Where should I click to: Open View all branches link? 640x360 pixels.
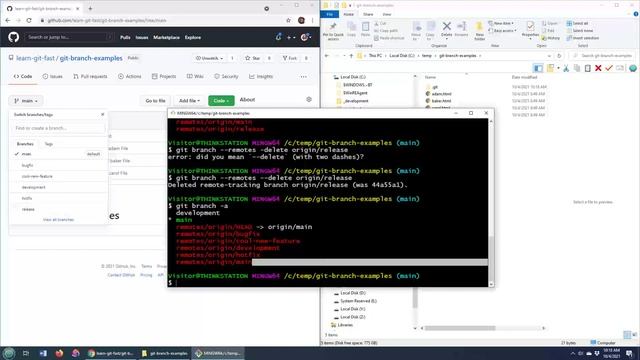tap(58, 220)
